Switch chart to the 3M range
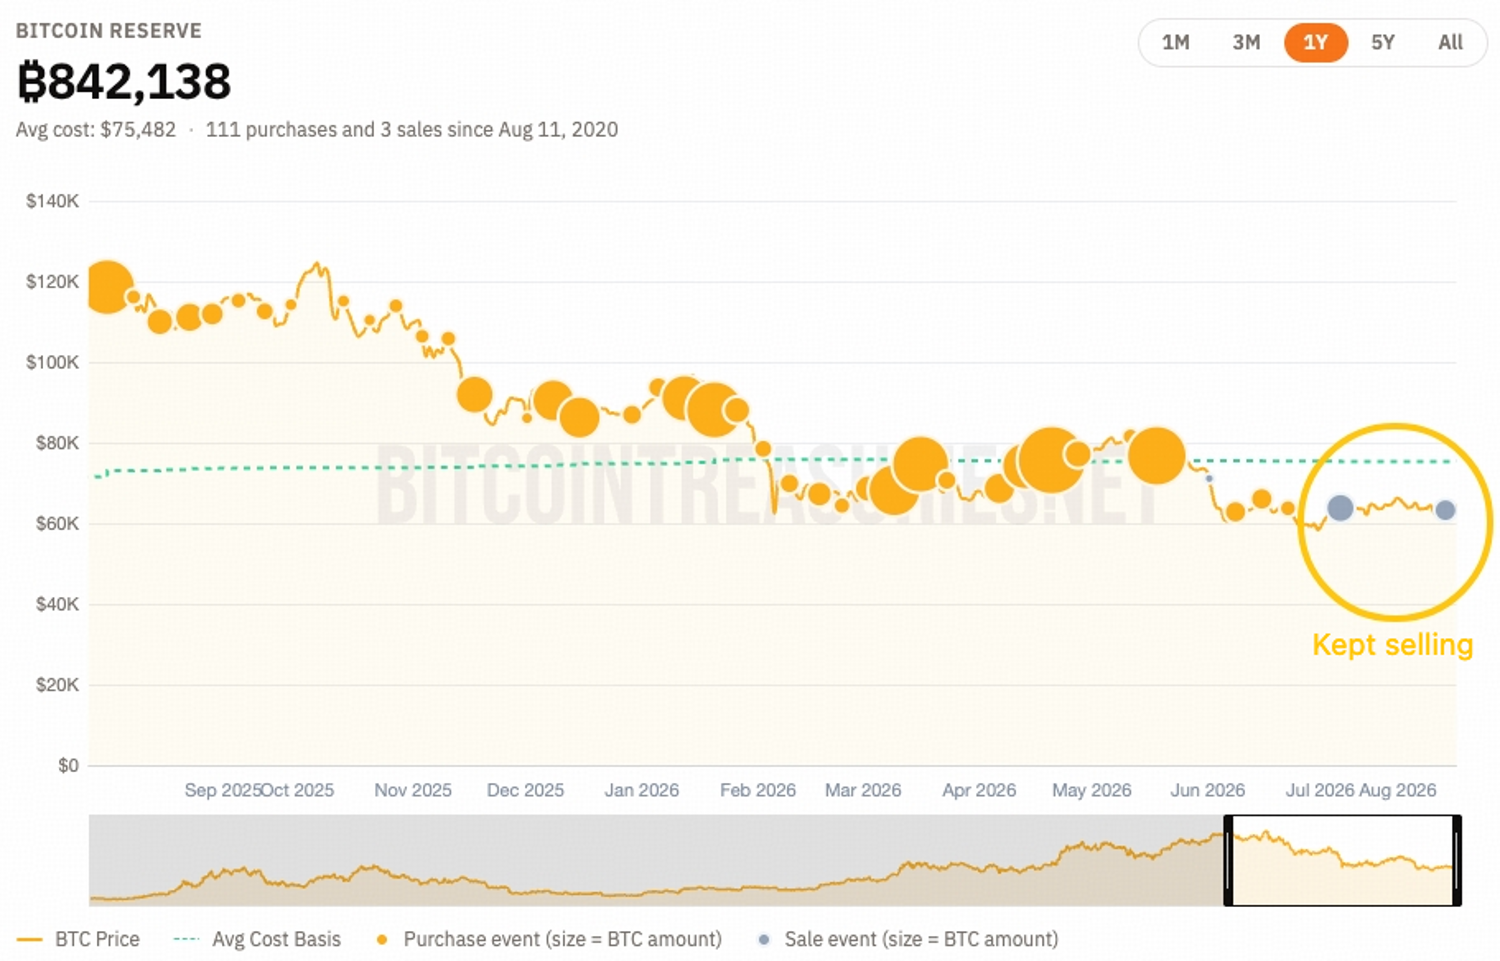This screenshot has width=1500, height=961. click(x=1246, y=43)
